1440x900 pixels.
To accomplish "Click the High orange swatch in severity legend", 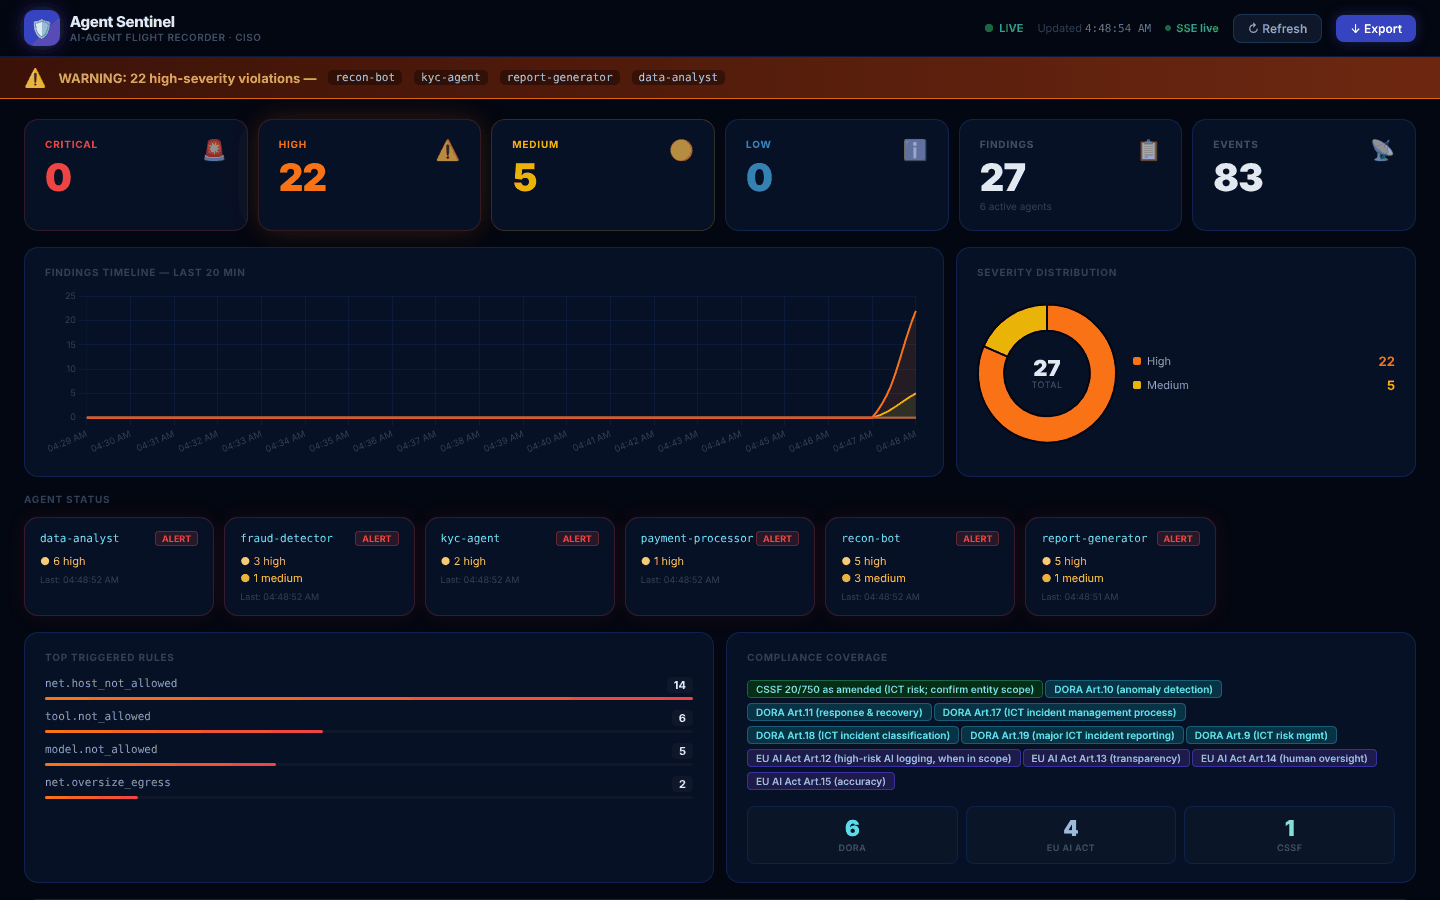I will coord(1137,361).
